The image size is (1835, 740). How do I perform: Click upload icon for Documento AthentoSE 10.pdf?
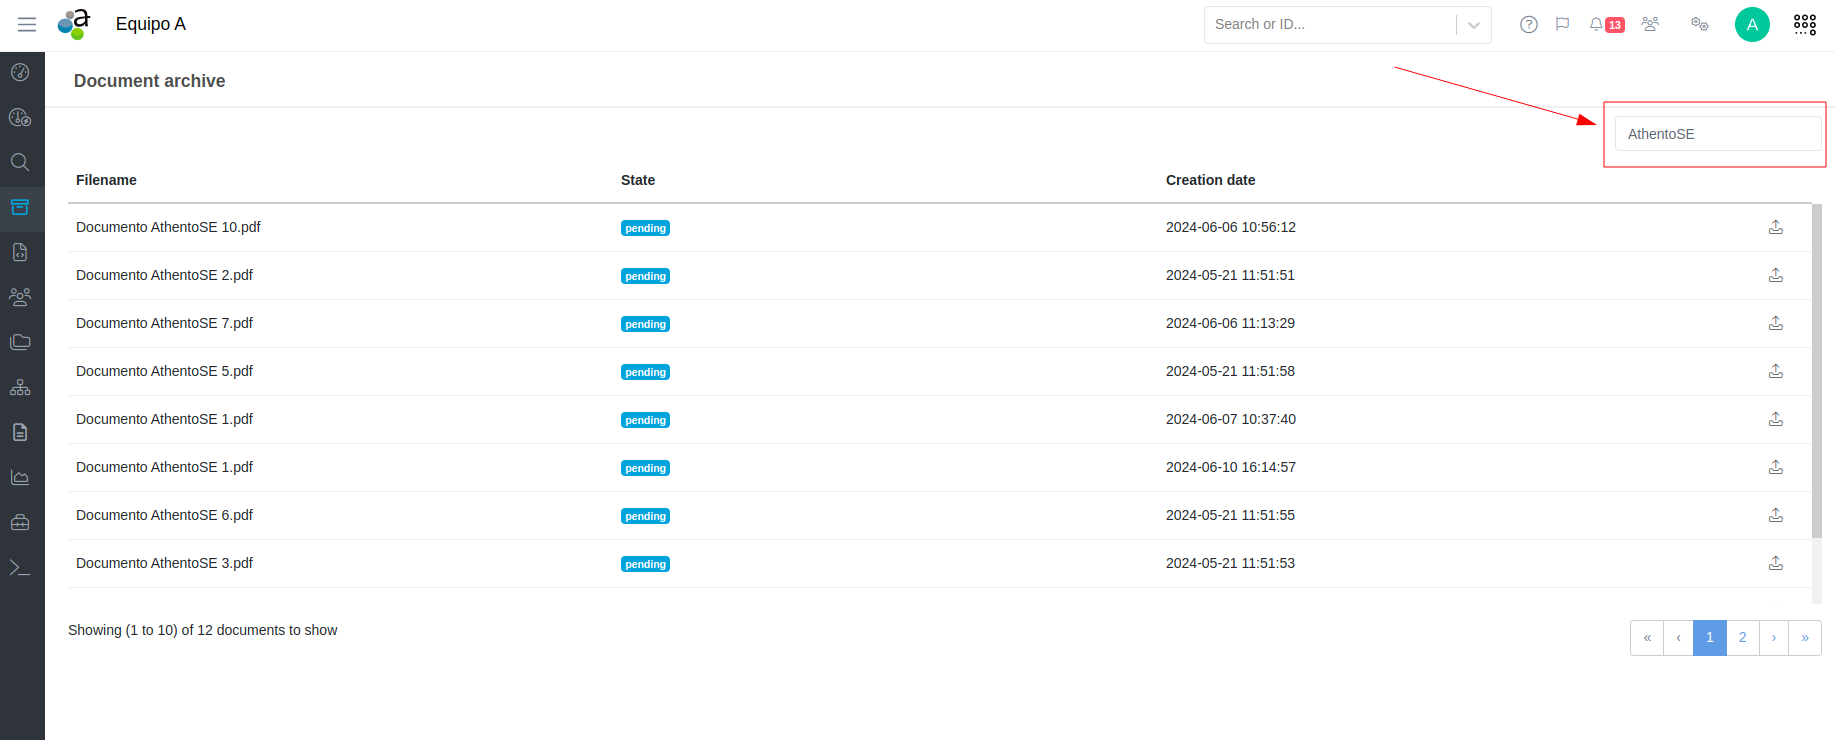coord(1775,227)
